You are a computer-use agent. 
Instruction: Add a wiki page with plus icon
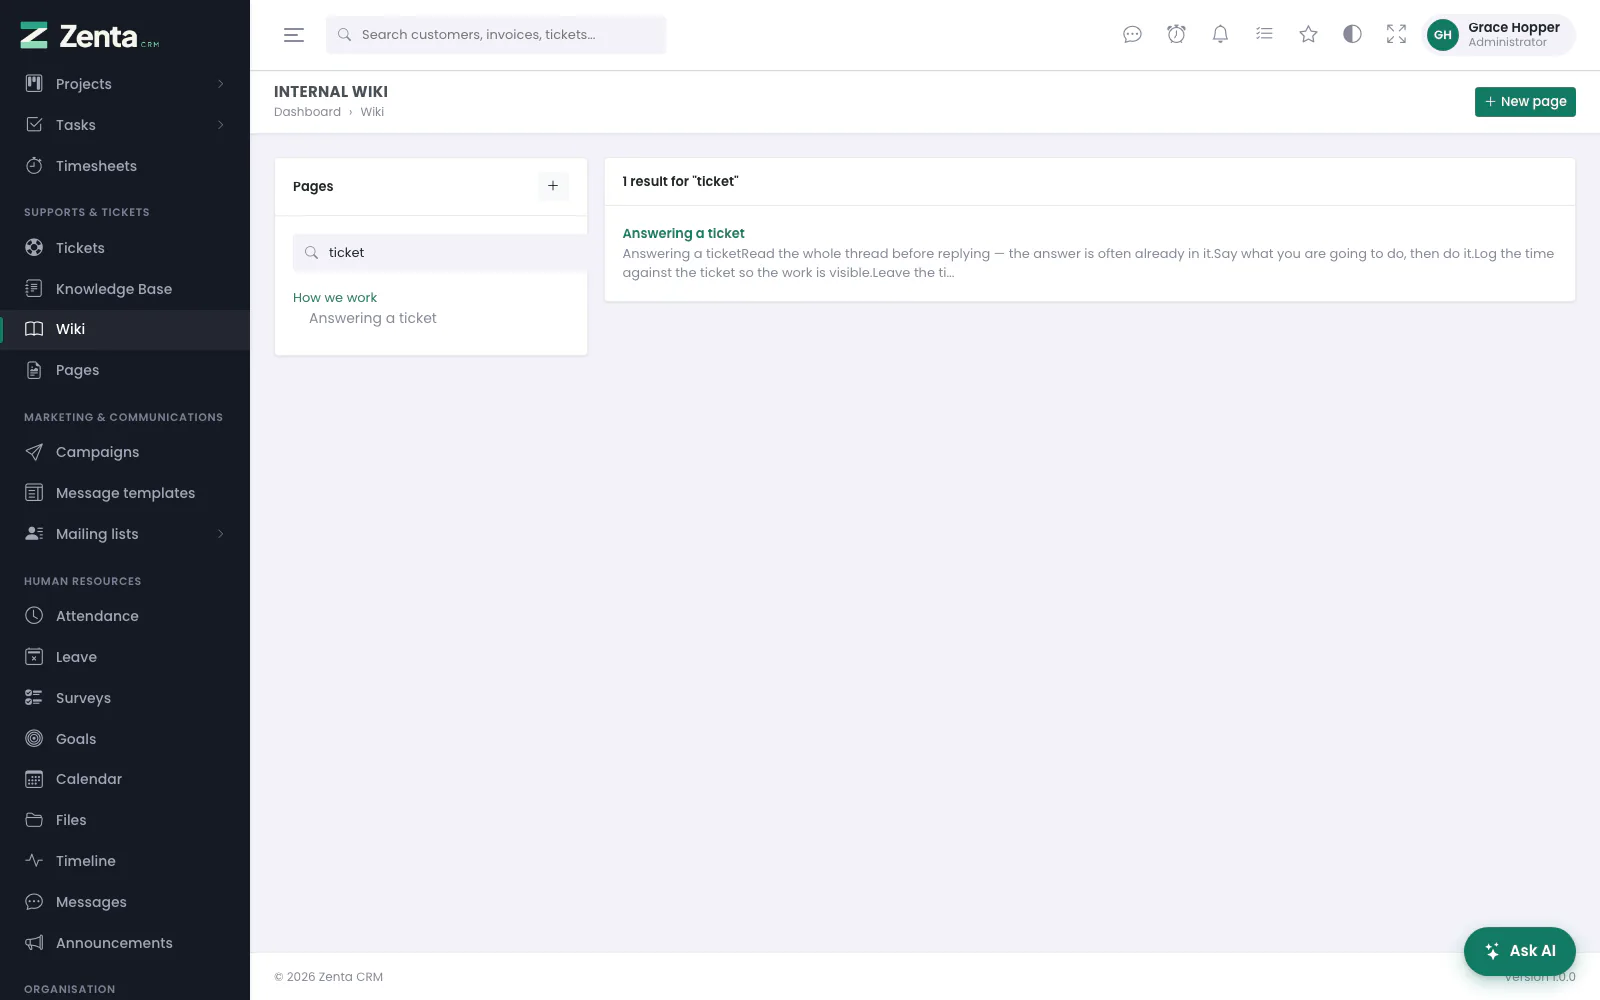click(x=553, y=186)
